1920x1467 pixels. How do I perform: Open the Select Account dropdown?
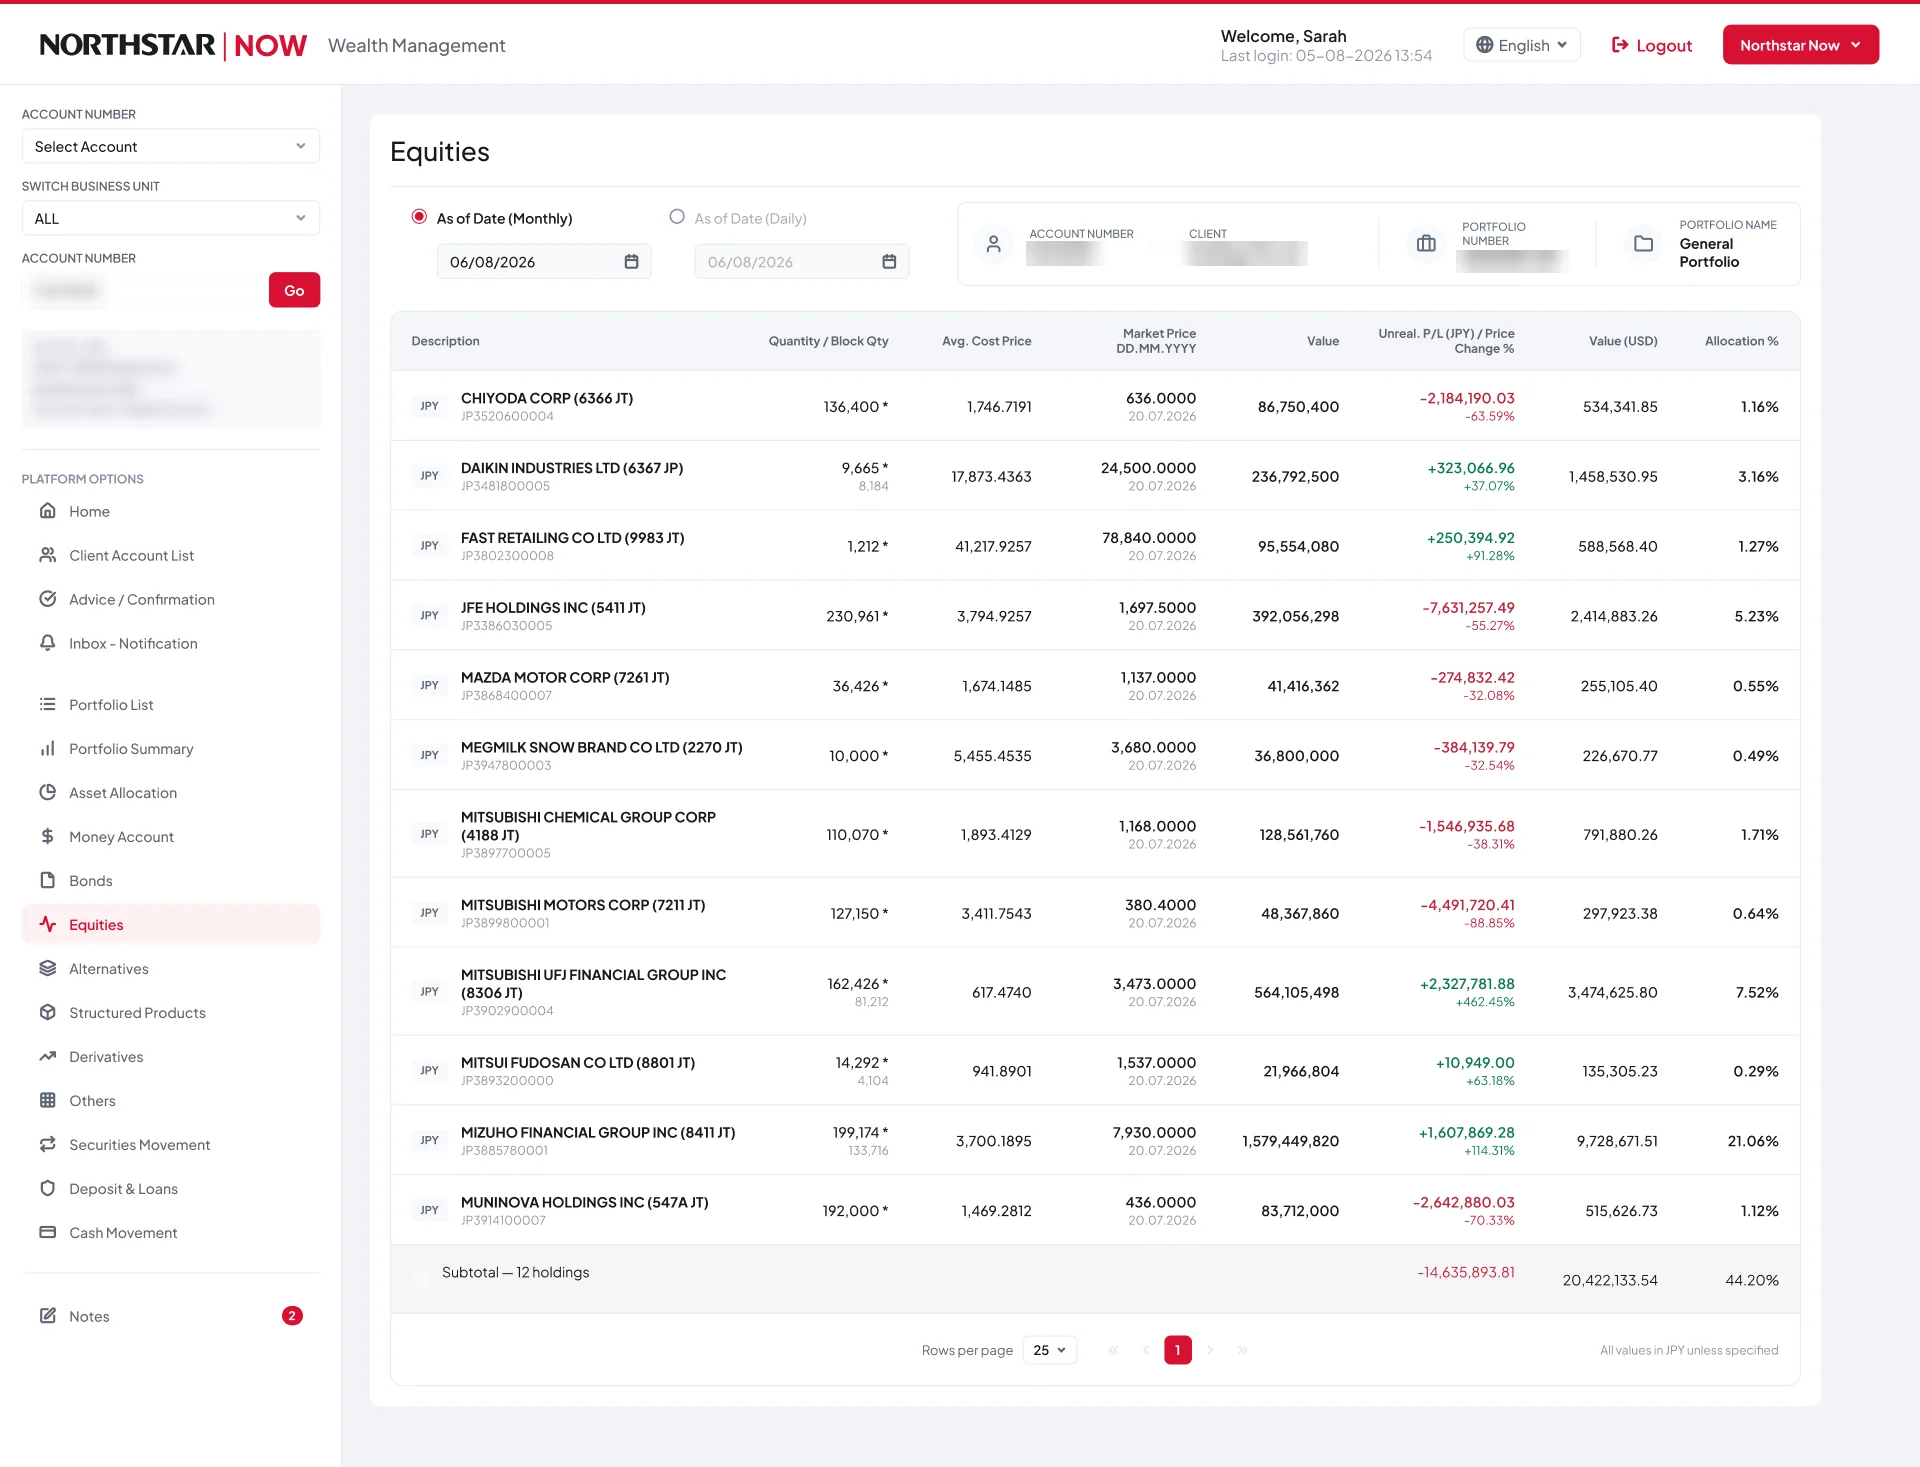(x=171, y=146)
